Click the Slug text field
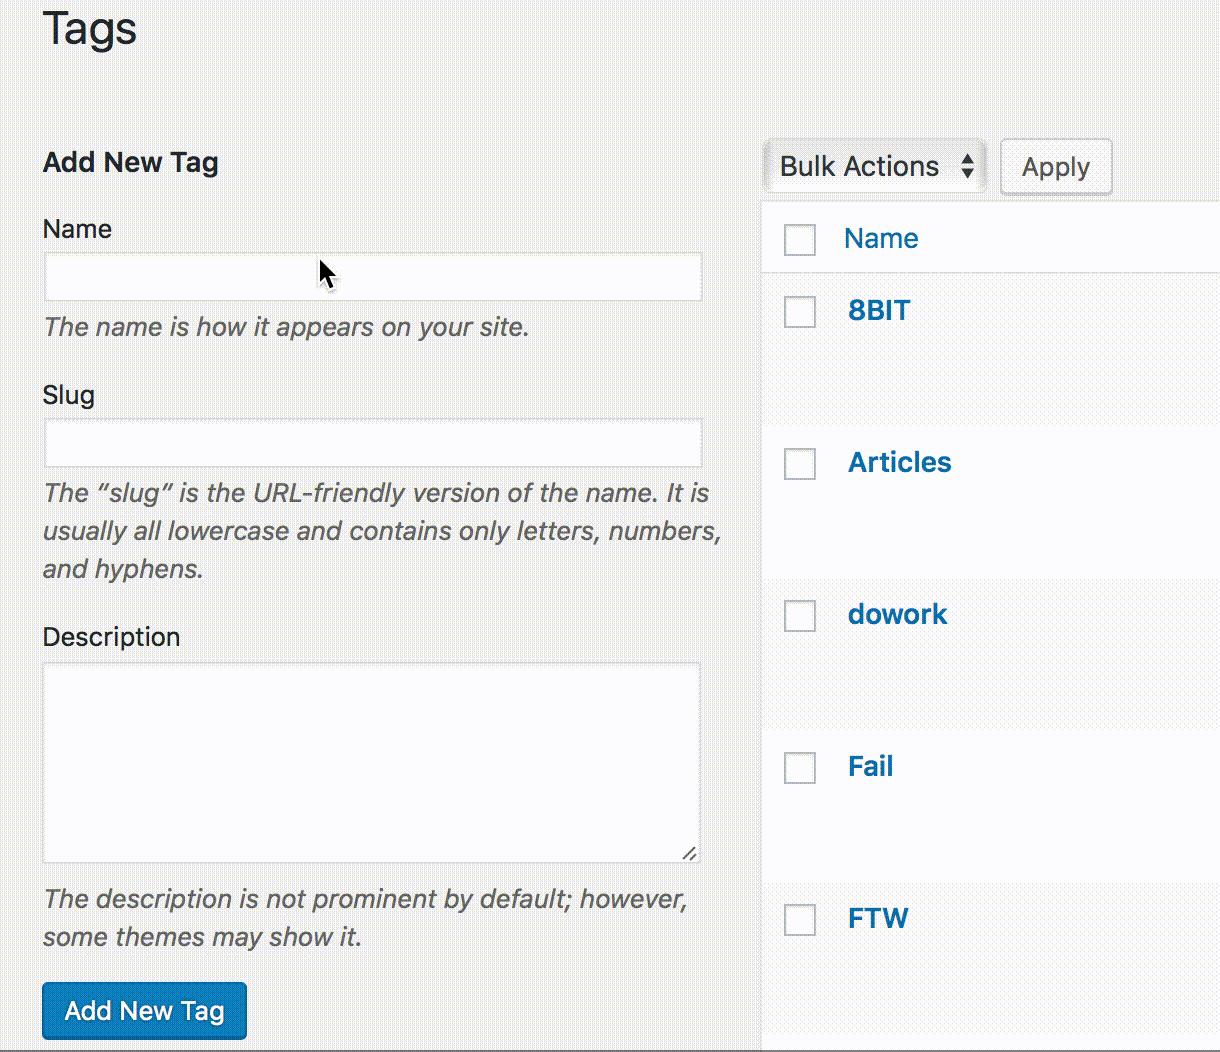The image size is (1220, 1052). click(372, 443)
